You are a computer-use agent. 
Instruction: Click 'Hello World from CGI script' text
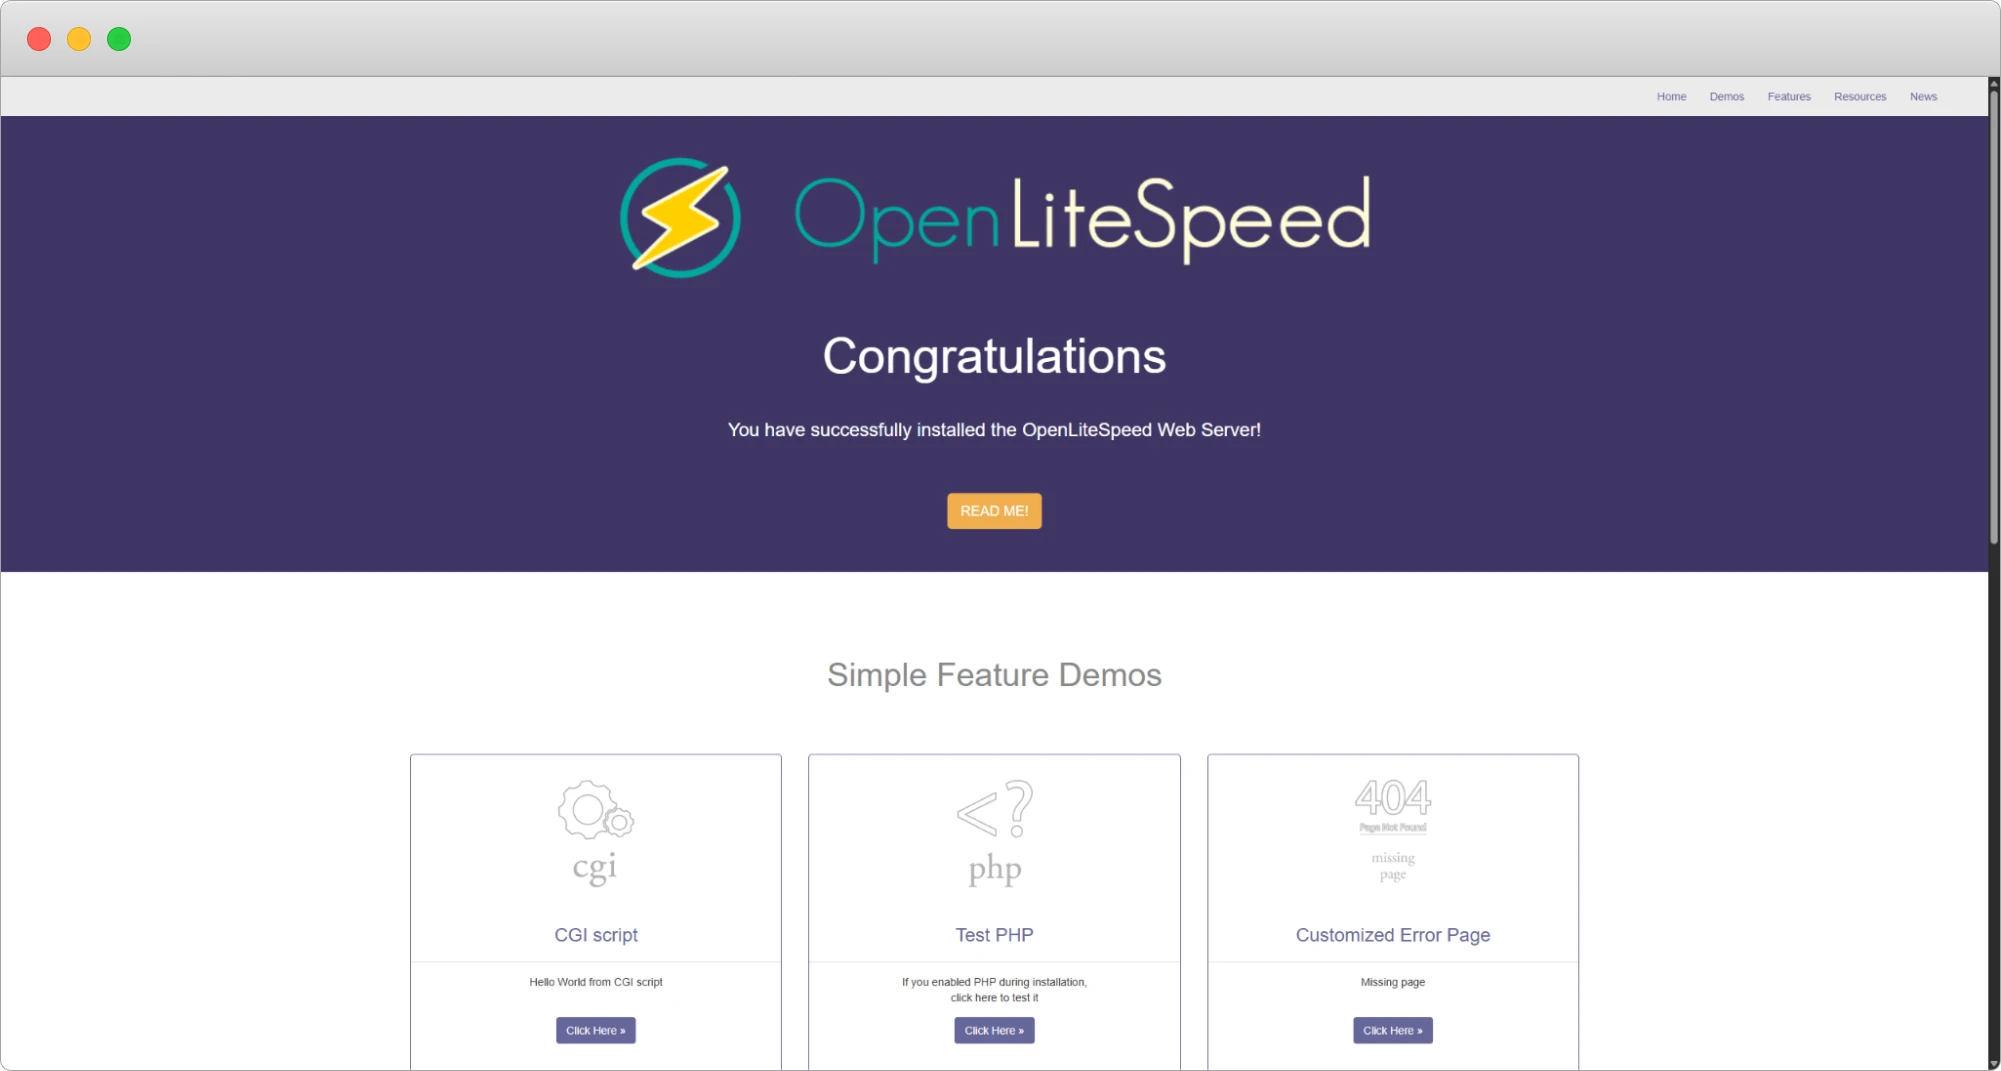(x=596, y=982)
